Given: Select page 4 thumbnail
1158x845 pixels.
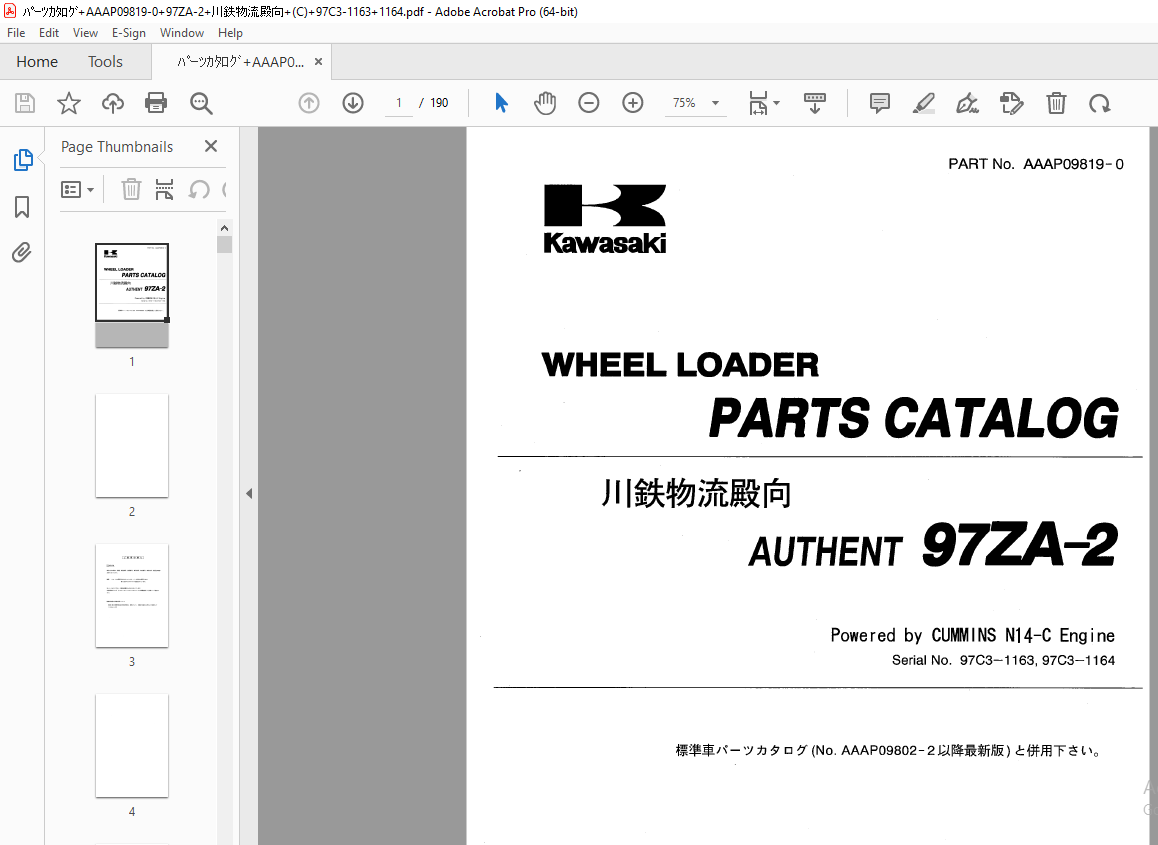Looking at the screenshot, I should (132, 745).
